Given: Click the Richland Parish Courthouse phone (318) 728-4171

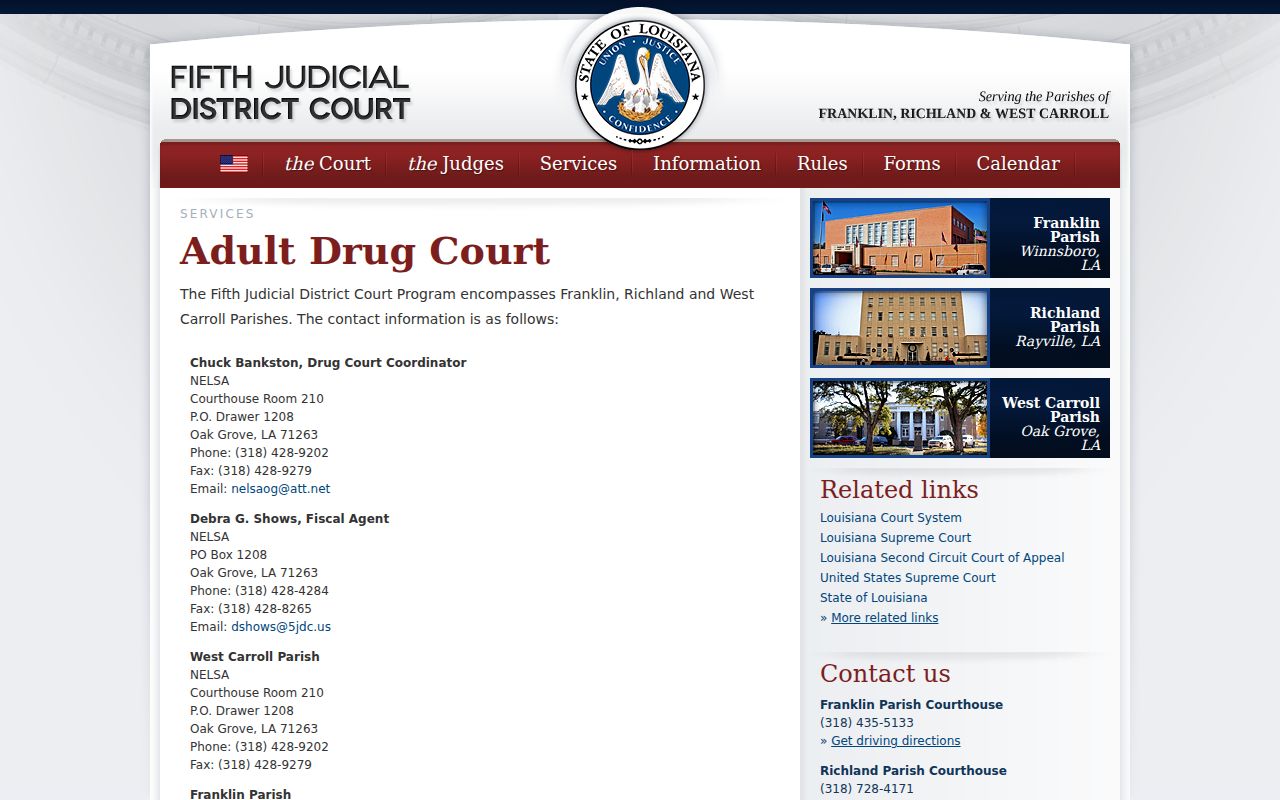Looking at the screenshot, I should pyautogui.click(x=867, y=789).
